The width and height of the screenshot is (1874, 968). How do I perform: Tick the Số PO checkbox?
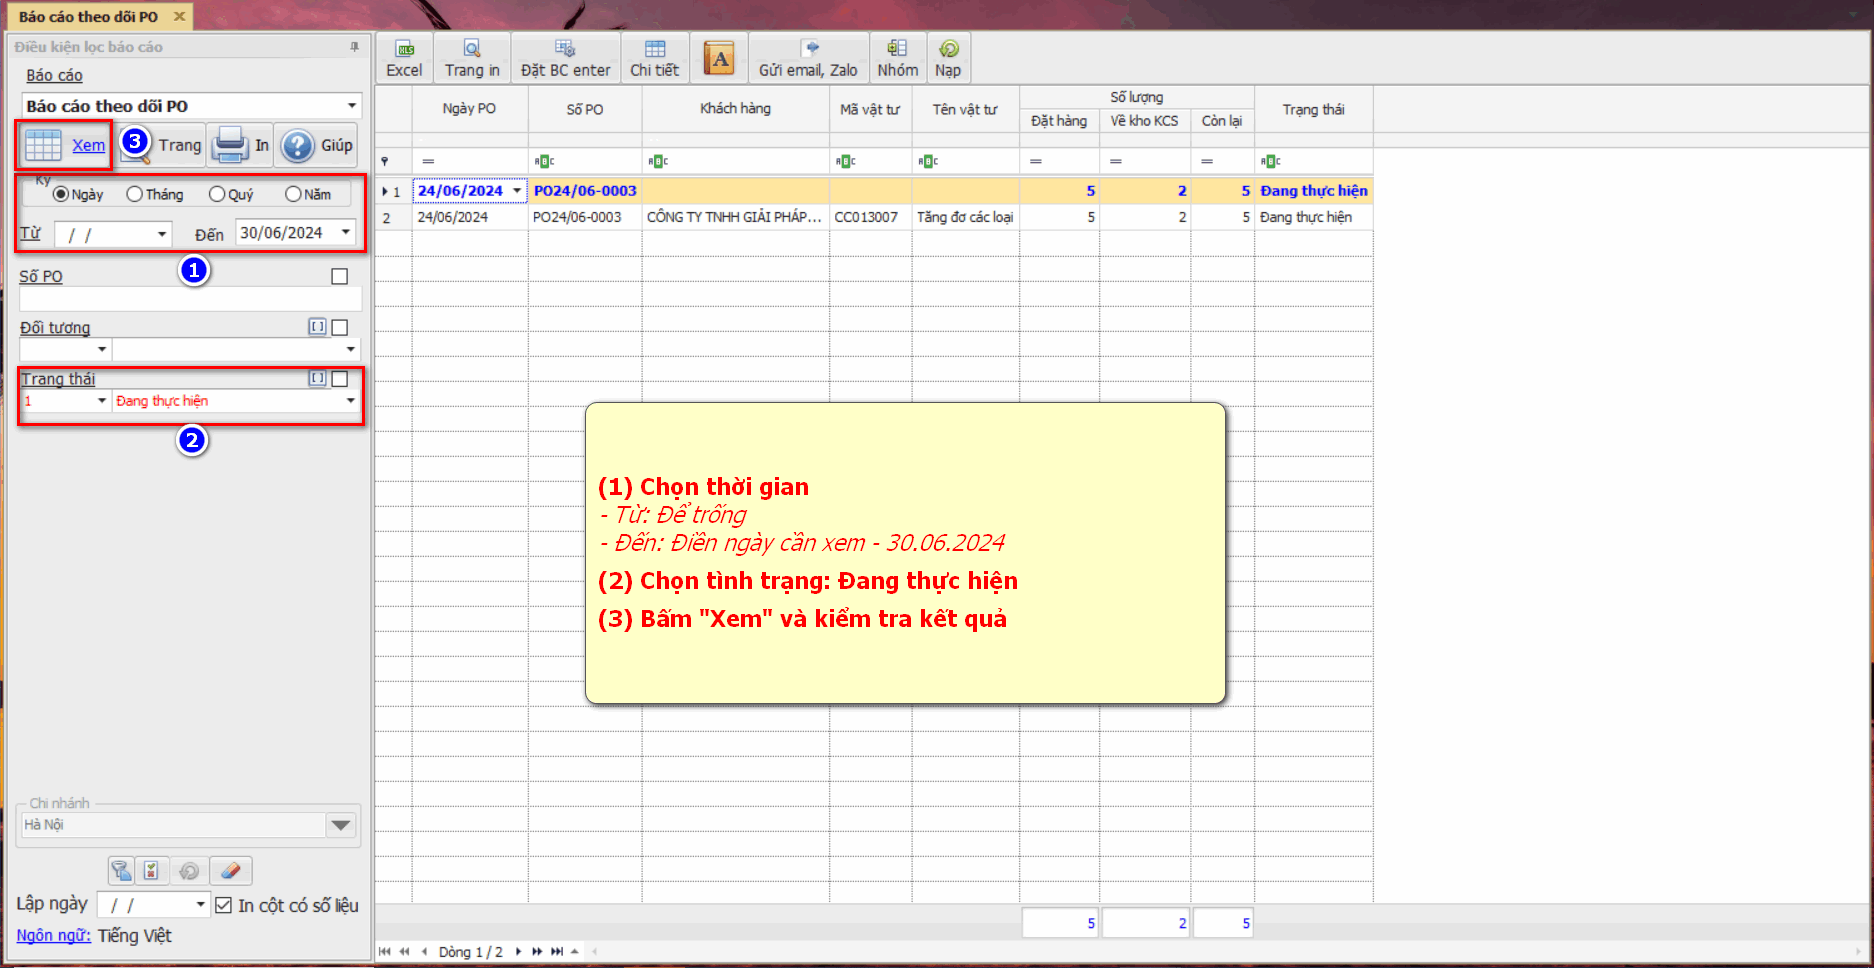pyautogui.click(x=340, y=276)
